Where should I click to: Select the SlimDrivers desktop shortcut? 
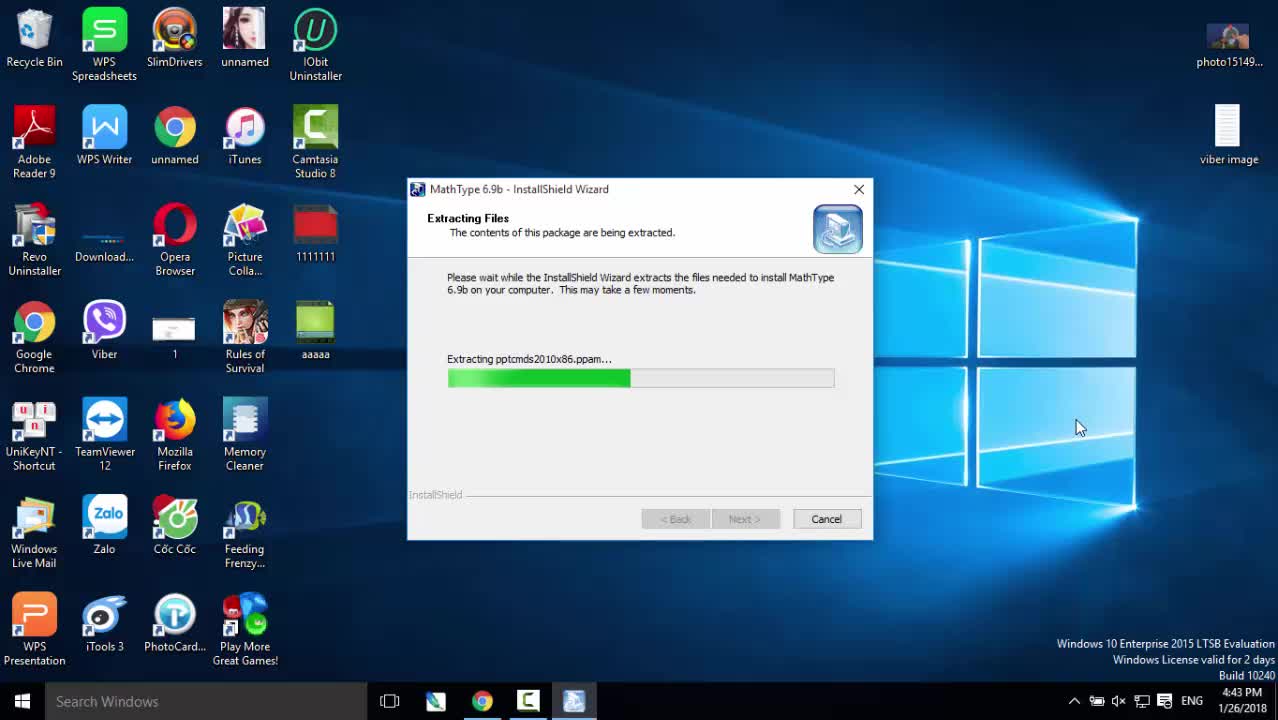coord(175,38)
